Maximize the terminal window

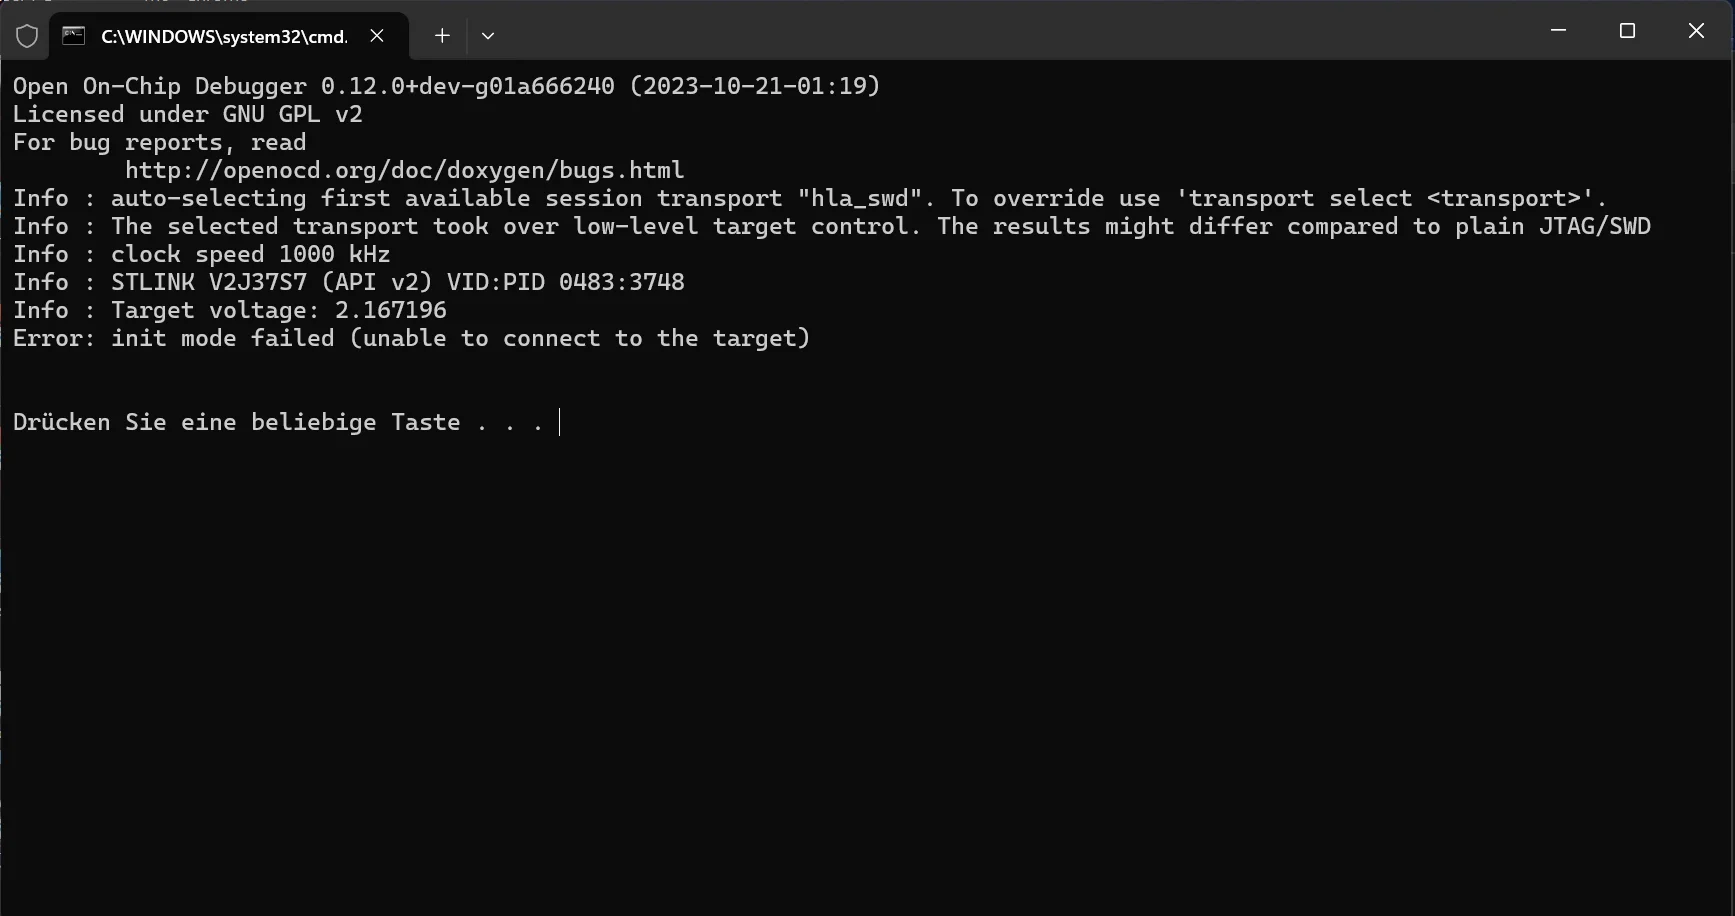1627,31
